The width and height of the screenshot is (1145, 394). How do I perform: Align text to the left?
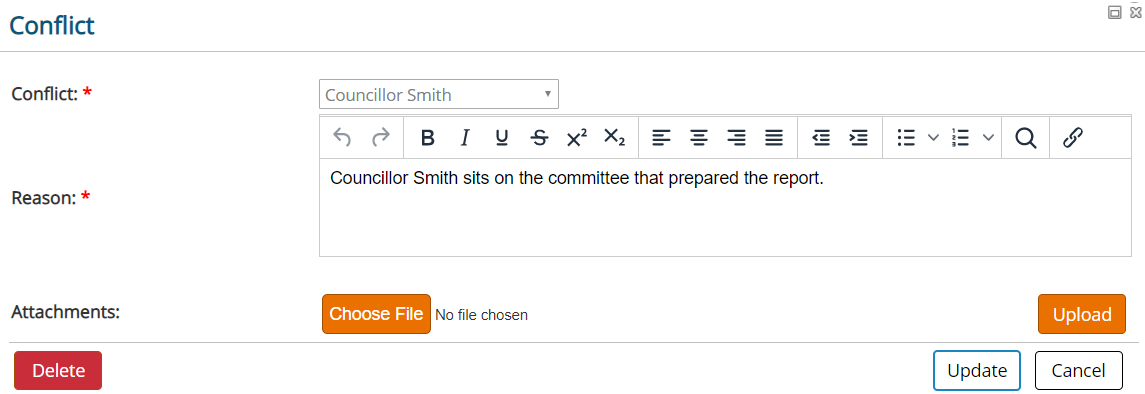point(662,137)
